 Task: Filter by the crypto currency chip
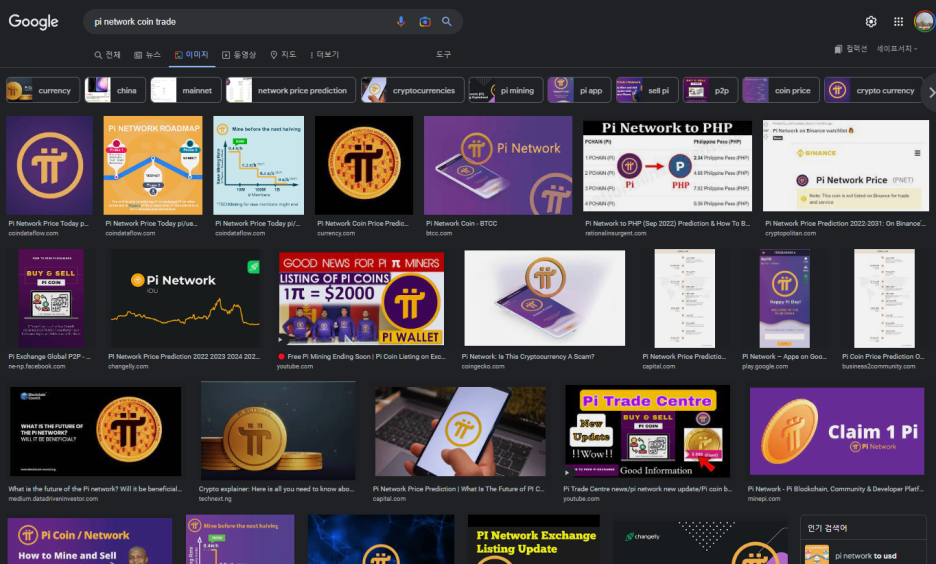click(x=873, y=90)
